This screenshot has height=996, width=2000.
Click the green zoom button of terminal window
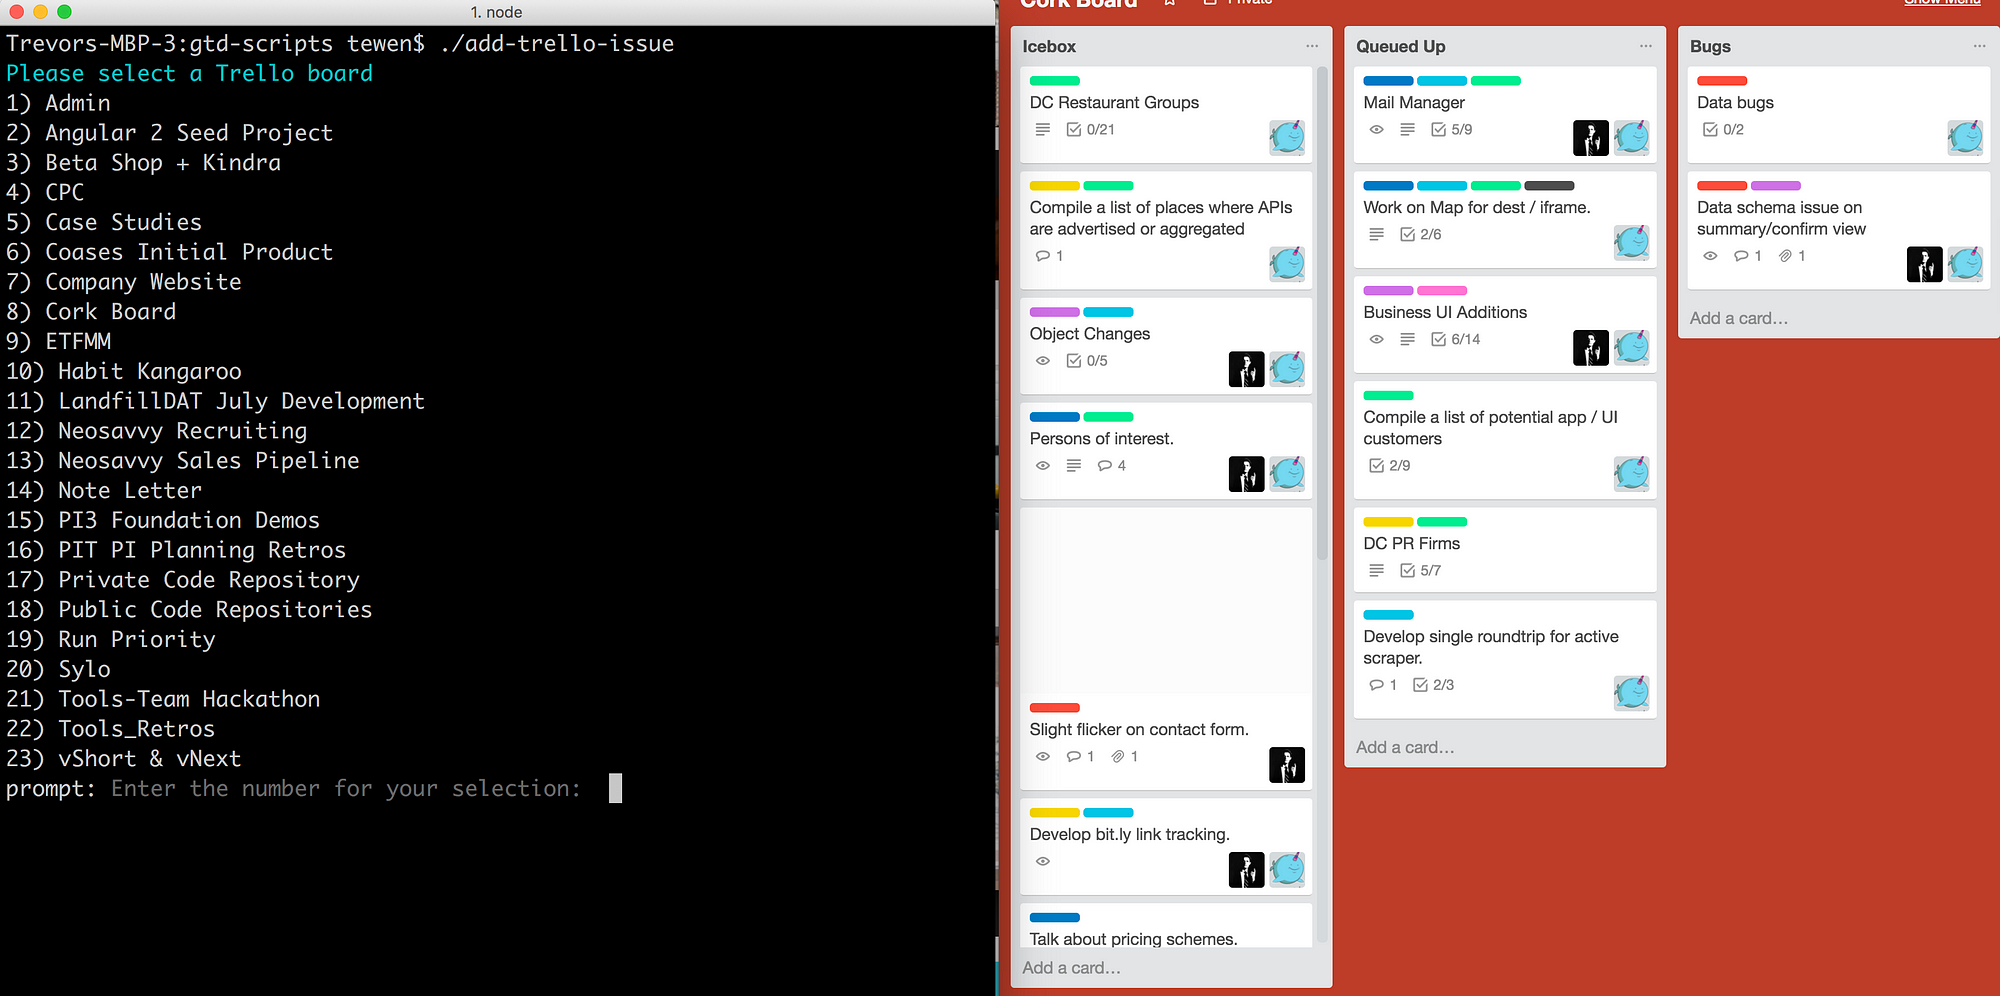pos(64,12)
